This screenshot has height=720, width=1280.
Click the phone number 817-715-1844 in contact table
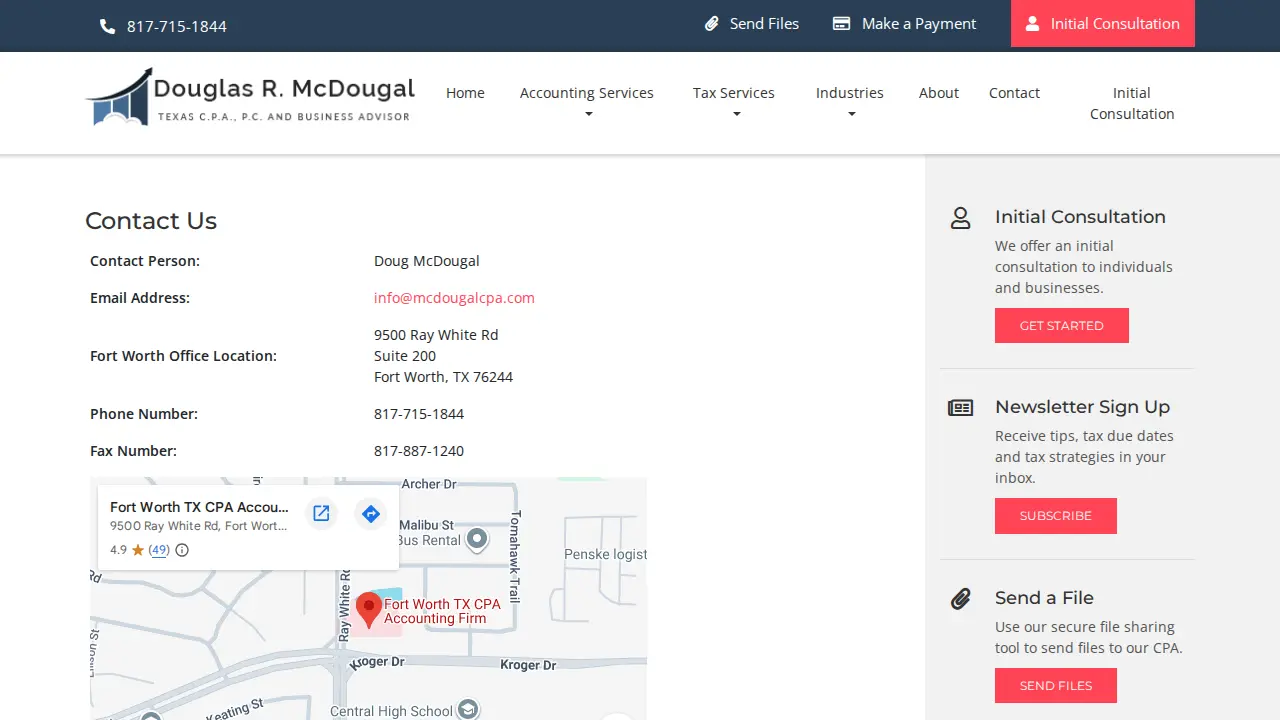[419, 414]
